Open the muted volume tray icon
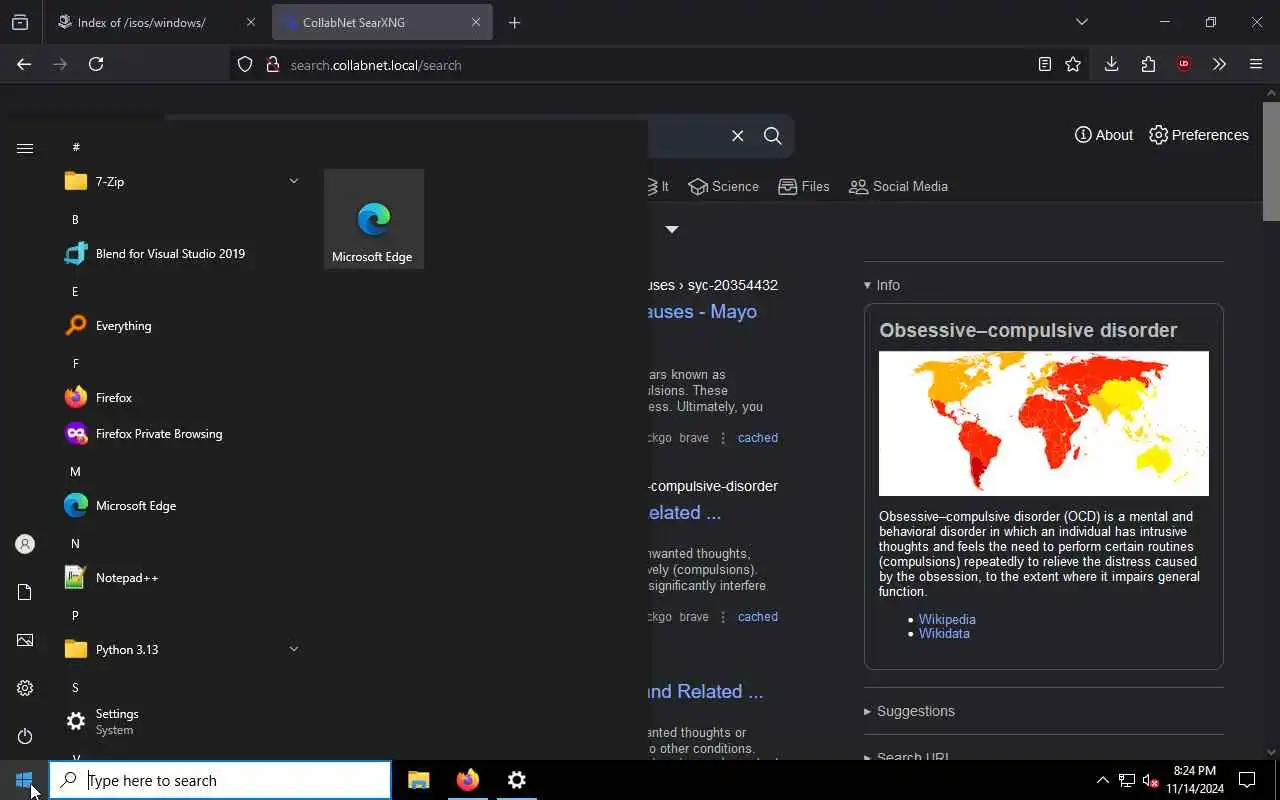1280x800 pixels. coord(1150,780)
